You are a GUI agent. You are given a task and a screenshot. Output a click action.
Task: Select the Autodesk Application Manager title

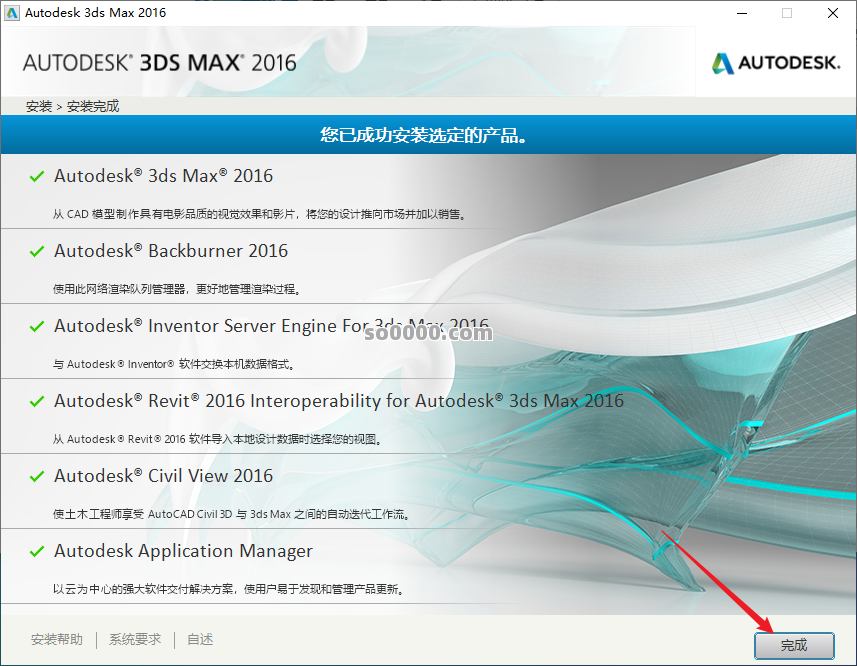[183, 551]
